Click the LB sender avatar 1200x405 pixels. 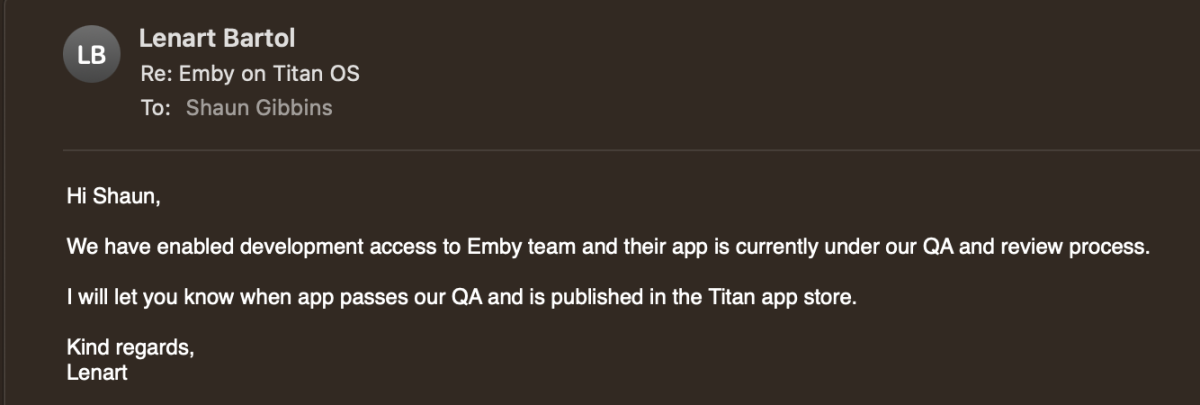(x=91, y=56)
